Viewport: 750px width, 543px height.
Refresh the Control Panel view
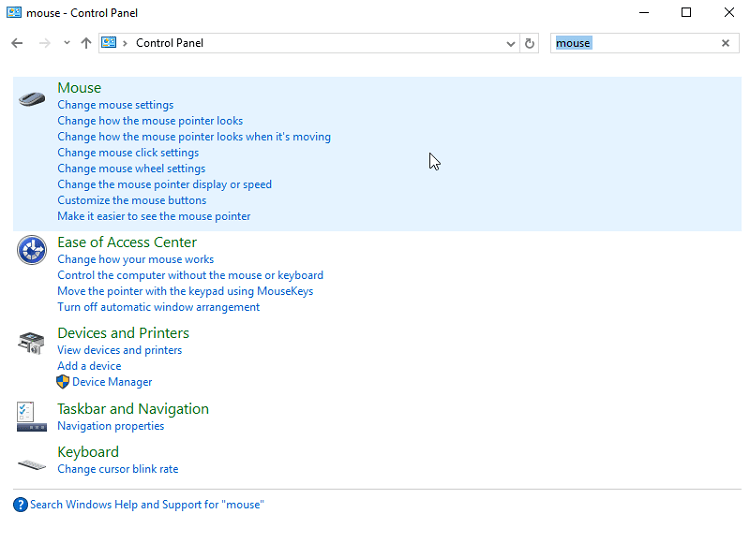pyautogui.click(x=529, y=43)
